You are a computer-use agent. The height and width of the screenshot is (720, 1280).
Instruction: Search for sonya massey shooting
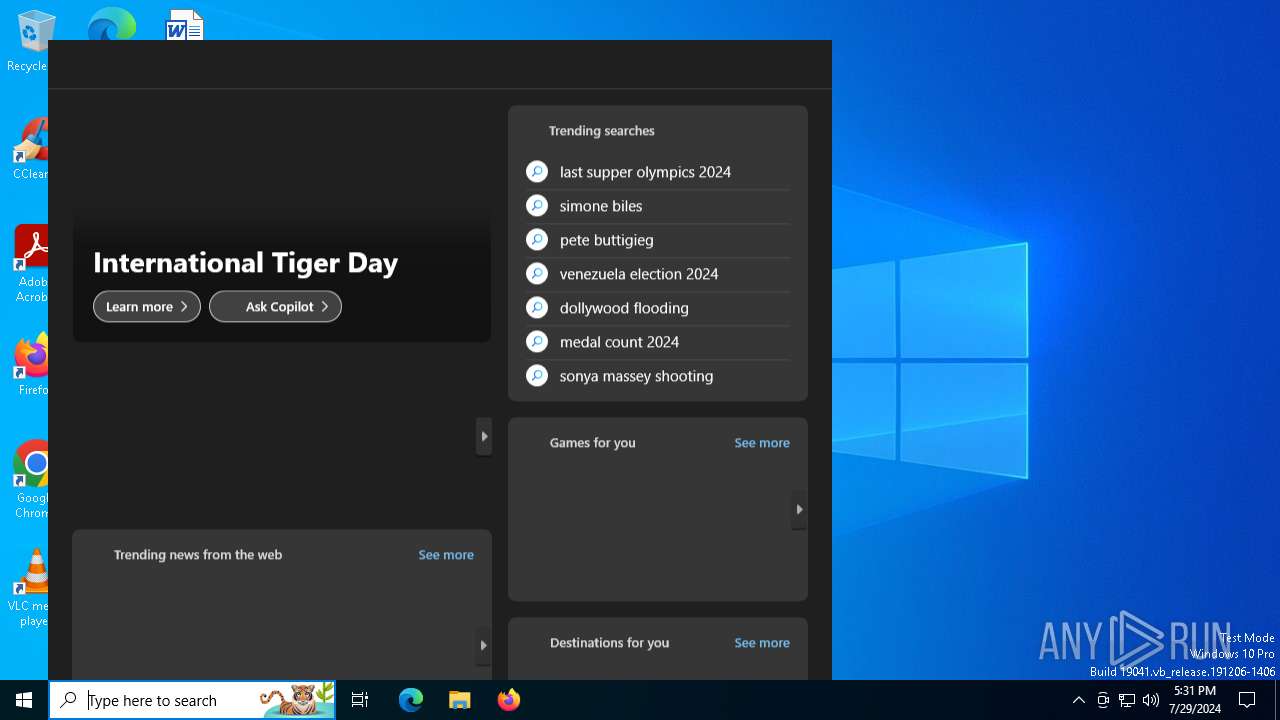point(657,376)
